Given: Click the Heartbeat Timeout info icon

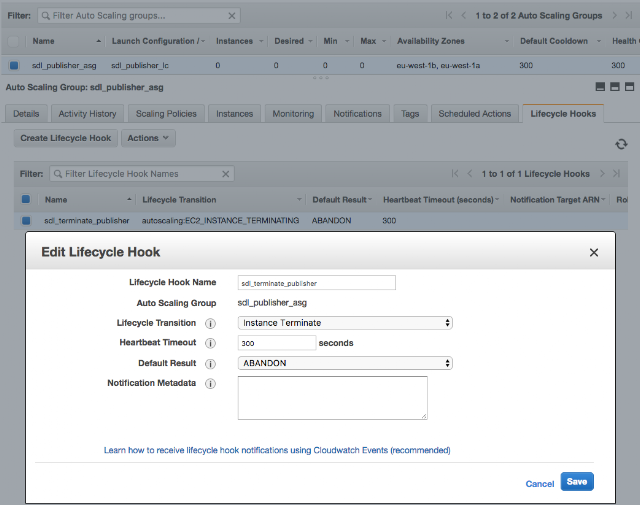Looking at the screenshot, I should (210, 343).
